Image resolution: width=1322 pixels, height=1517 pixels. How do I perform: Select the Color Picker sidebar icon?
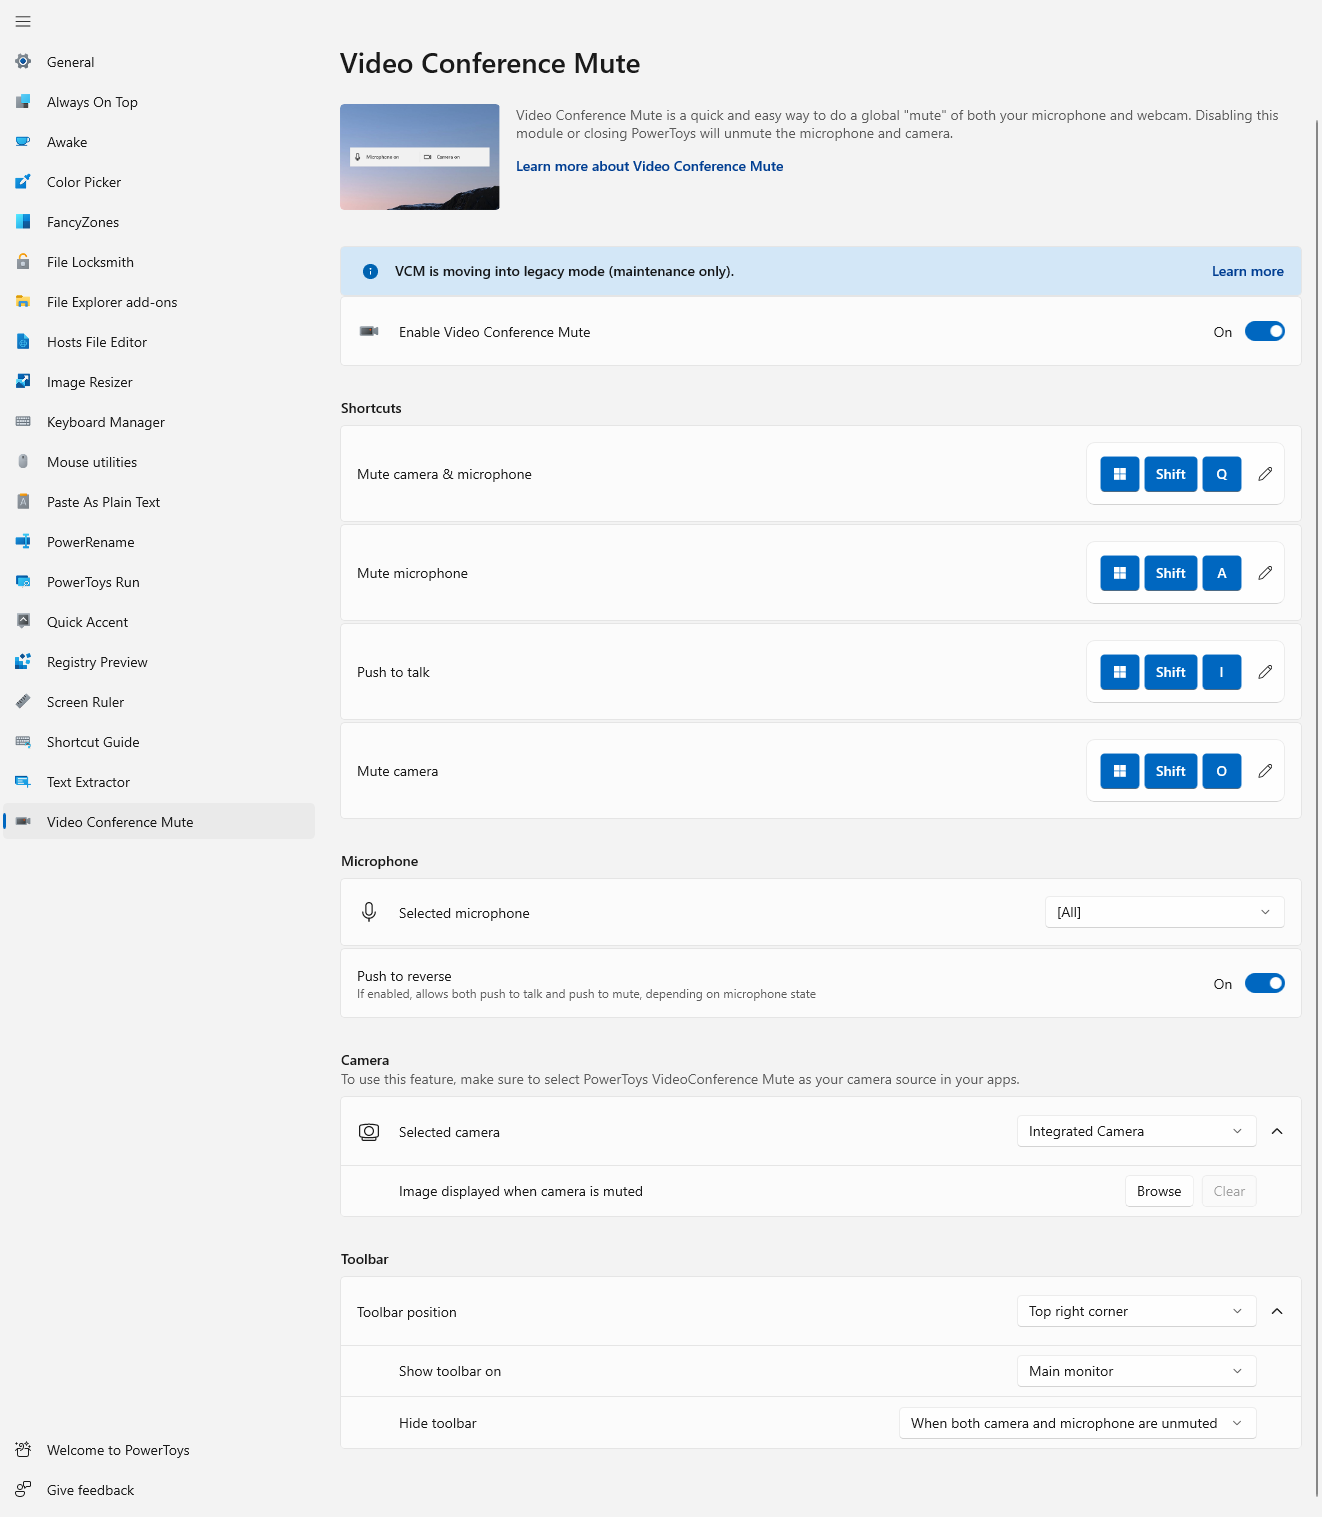pos(22,181)
